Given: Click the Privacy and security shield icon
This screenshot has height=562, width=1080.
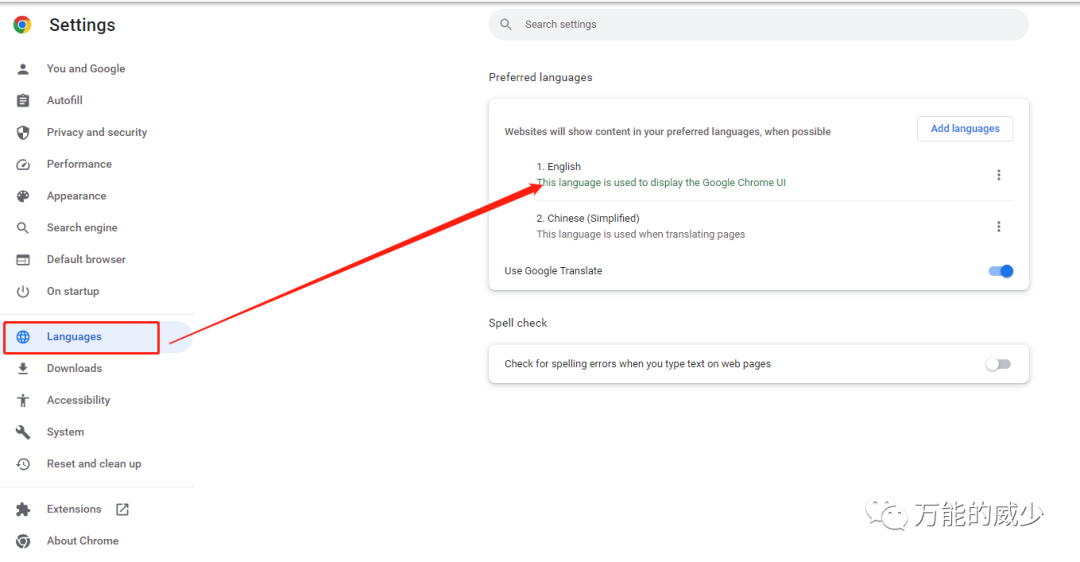Looking at the screenshot, I should [23, 132].
